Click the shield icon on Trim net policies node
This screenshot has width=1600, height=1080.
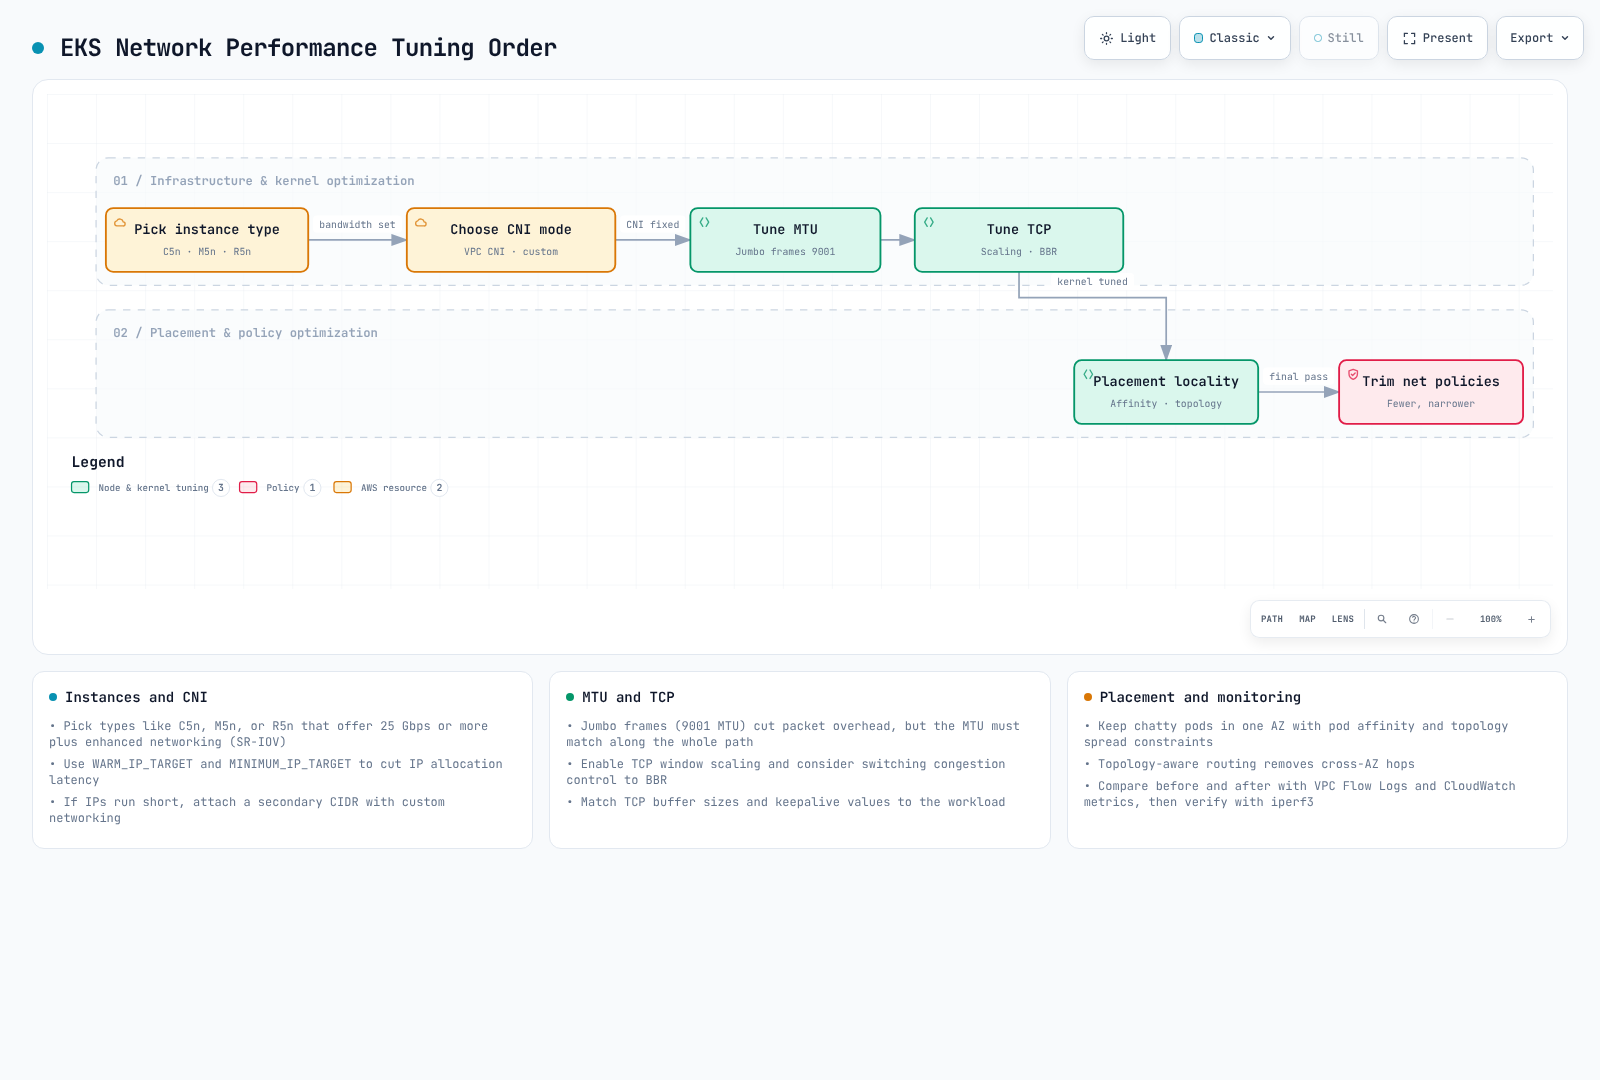coord(1353,374)
